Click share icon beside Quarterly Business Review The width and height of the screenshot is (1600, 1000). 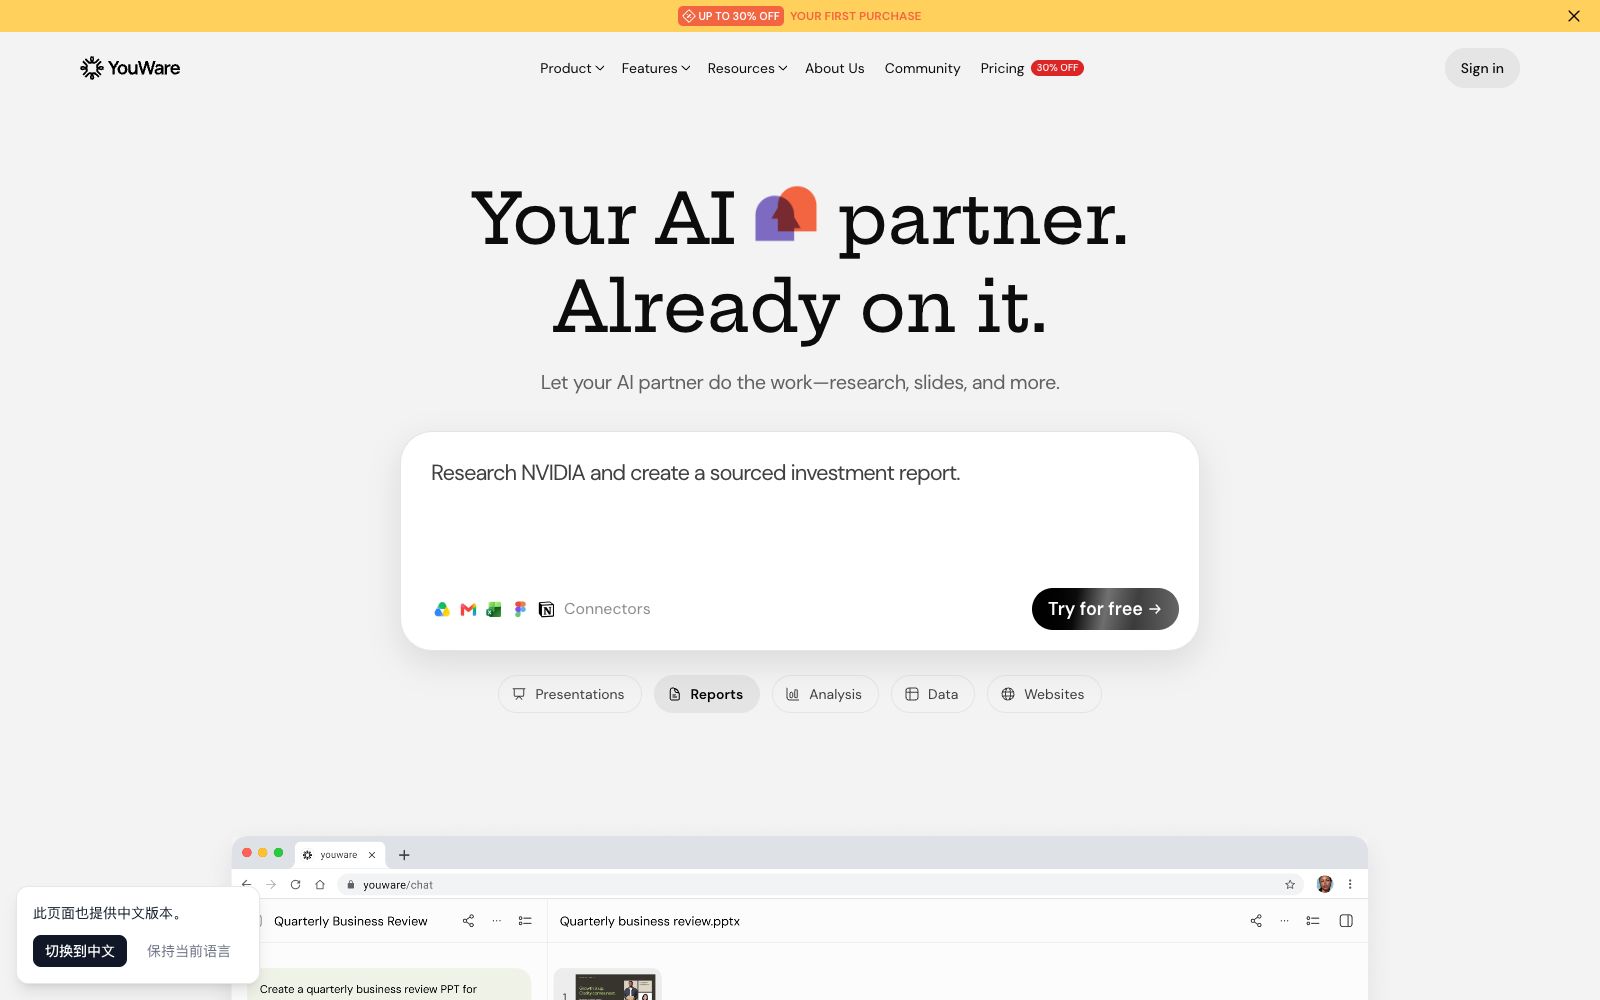coord(468,921)
